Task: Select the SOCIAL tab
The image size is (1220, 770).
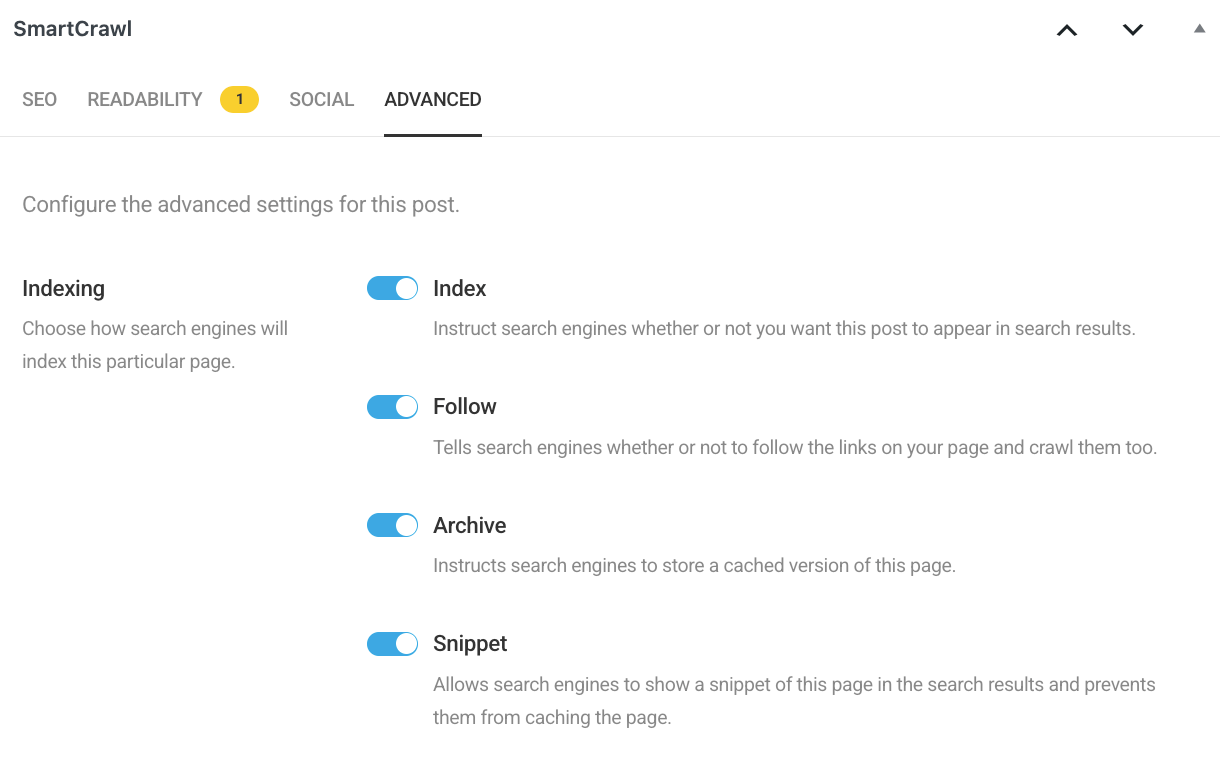Action: tap(321, 99)
